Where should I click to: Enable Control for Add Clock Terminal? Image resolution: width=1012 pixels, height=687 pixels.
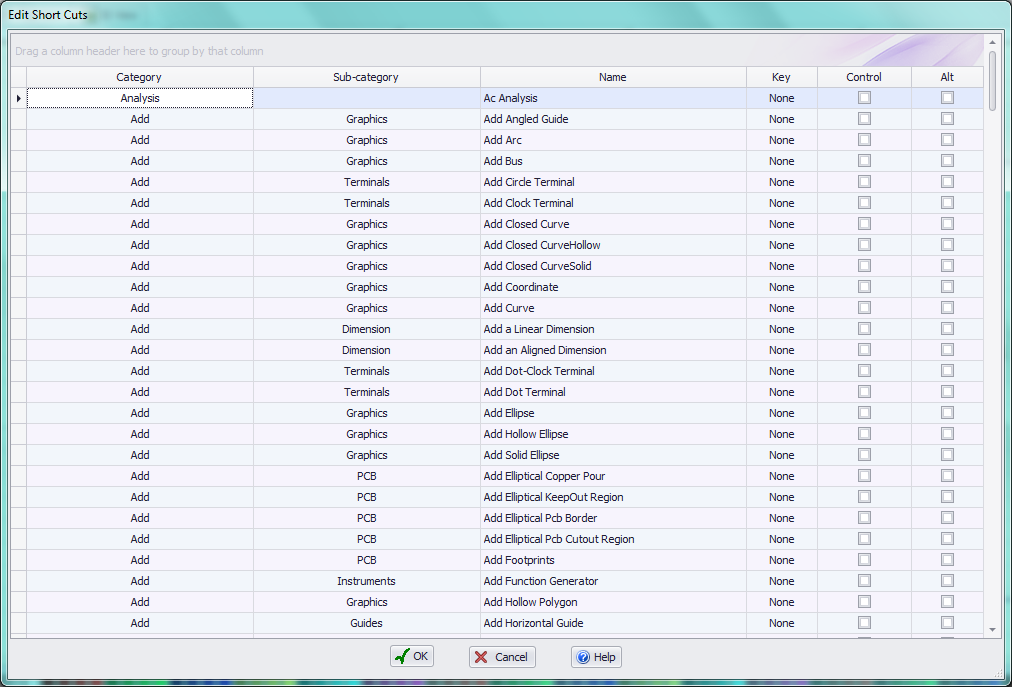[x=864, y=203]
